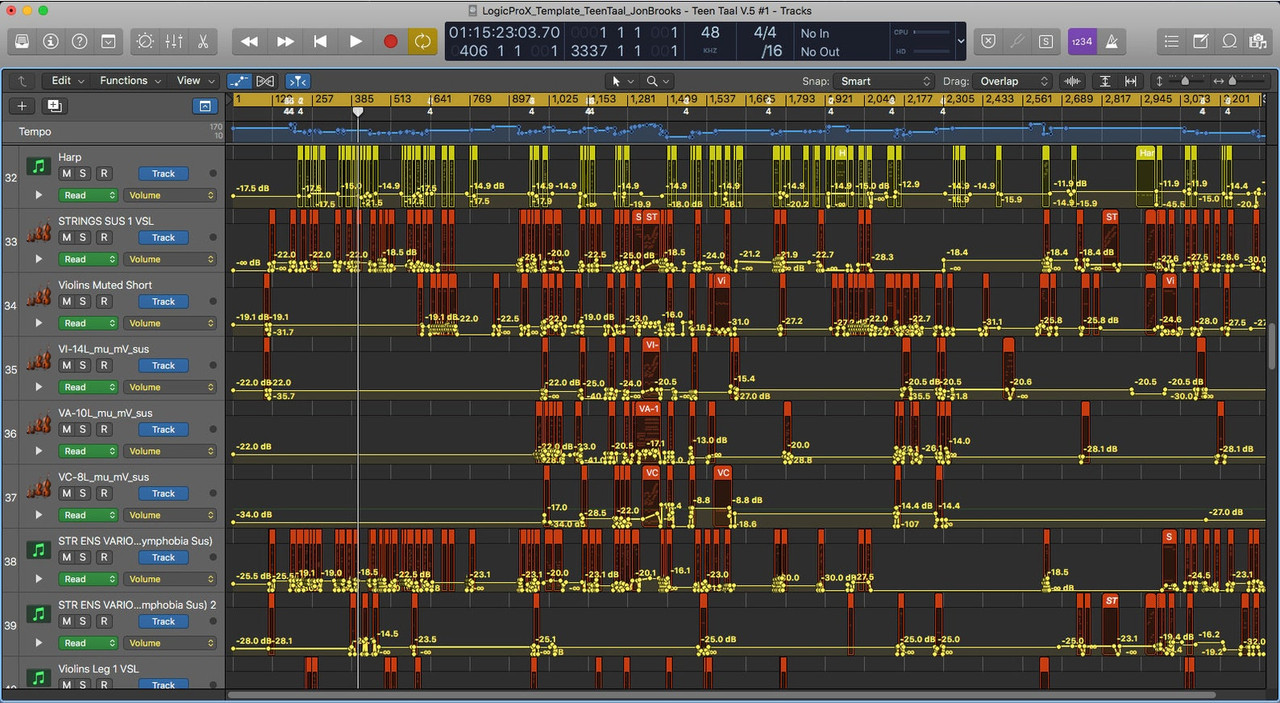Open the Inspector info icon
The width and height of the screenshot is (1280, 703).
click(x=51, y=41)
